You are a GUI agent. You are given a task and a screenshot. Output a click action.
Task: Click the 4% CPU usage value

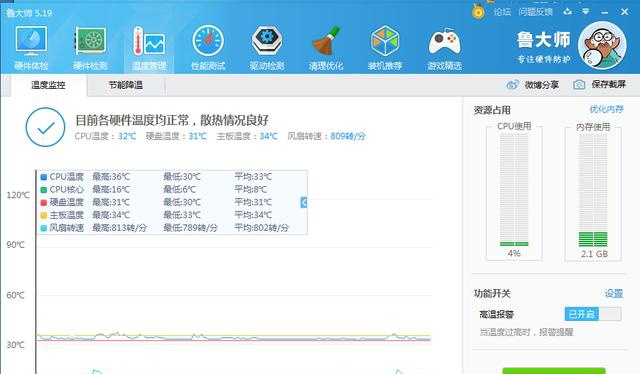pos(514,253)
